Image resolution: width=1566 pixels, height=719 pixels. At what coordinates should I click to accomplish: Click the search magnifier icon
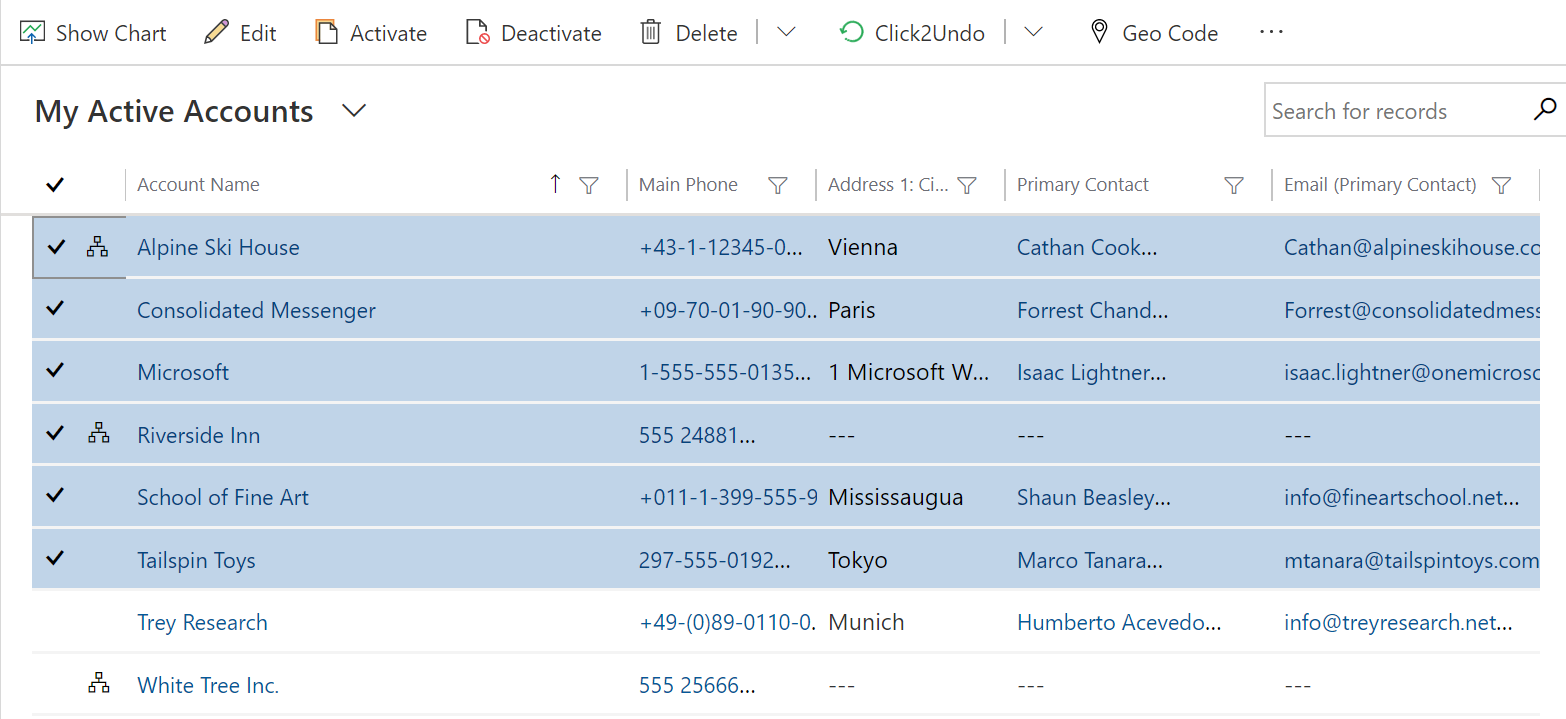pyautogui.click(x=1545, y=110)
